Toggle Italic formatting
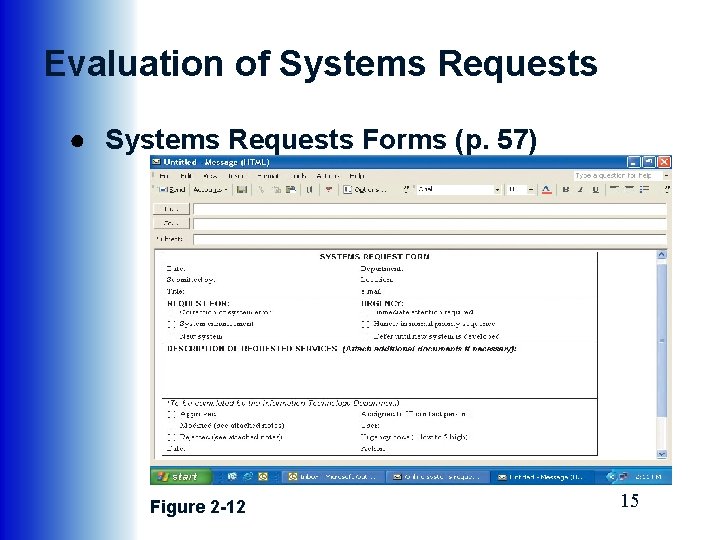The image size is (720, 540). coord(580,190)
